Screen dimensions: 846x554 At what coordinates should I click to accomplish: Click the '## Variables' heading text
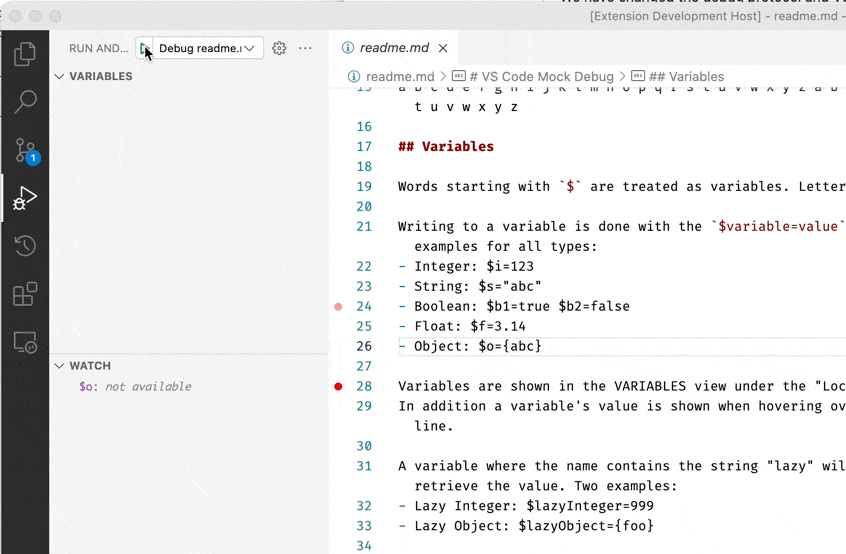[x=446, y=147]
